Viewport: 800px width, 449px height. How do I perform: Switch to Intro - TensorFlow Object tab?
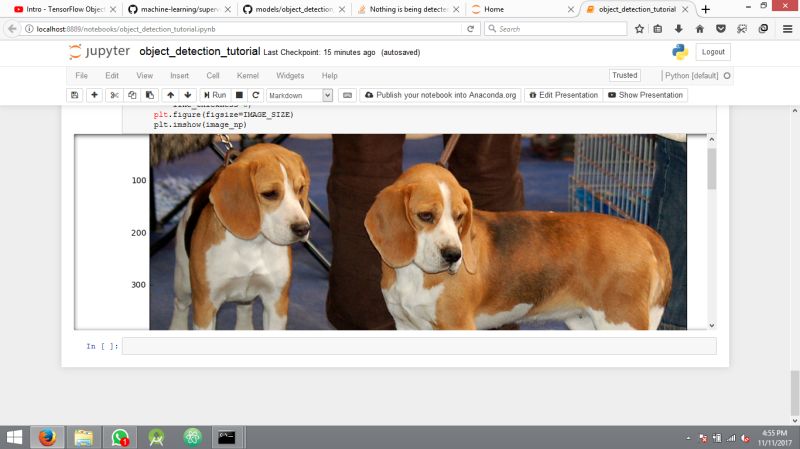point(65,9)
